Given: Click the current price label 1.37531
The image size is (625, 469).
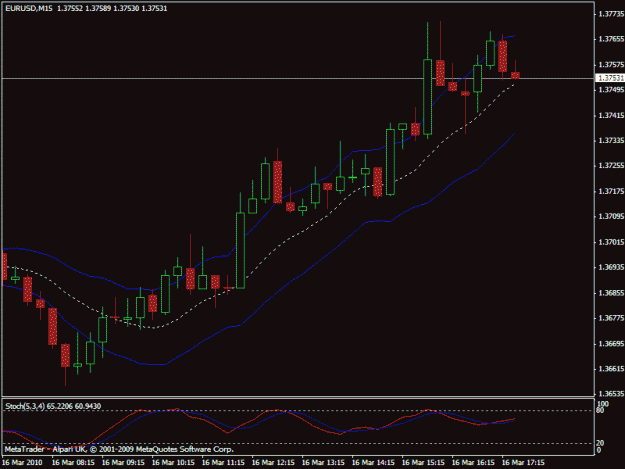Looking at the screenshot, I should [611, 78].
